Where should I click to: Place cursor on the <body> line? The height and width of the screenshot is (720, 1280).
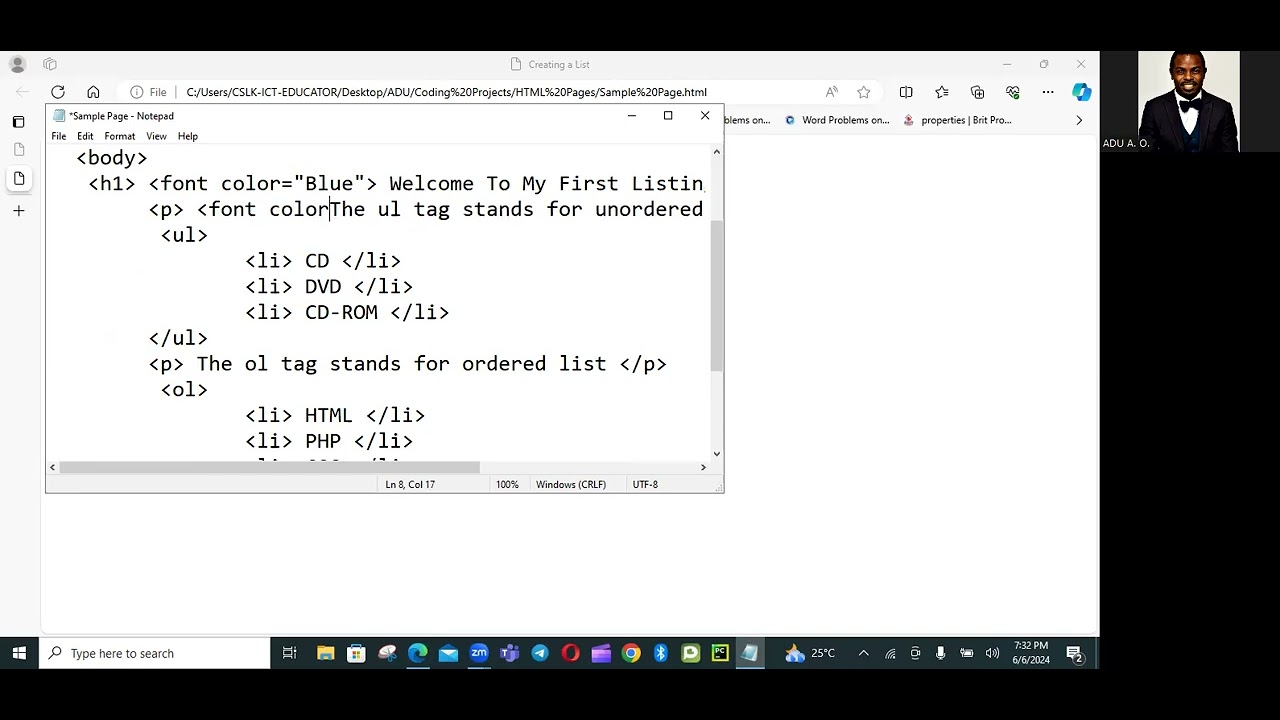point(112,158)
